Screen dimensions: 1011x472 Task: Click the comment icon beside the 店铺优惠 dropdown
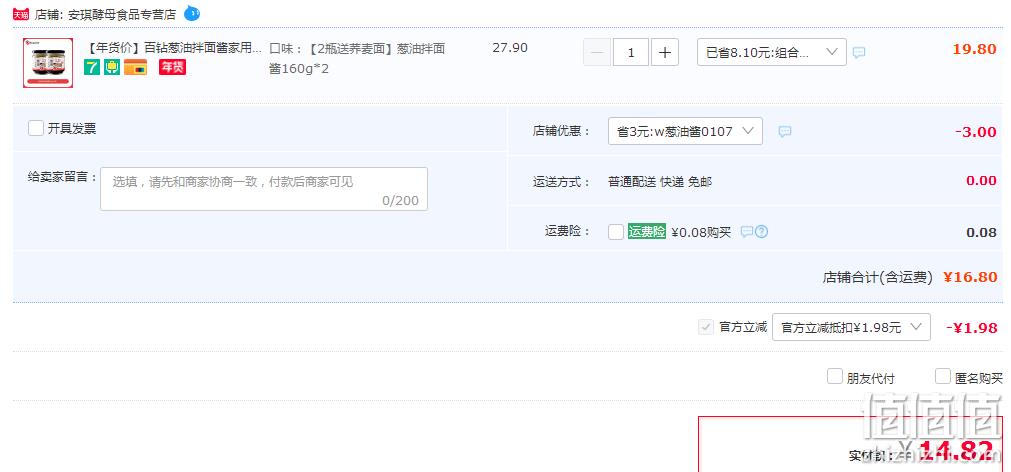785,132
